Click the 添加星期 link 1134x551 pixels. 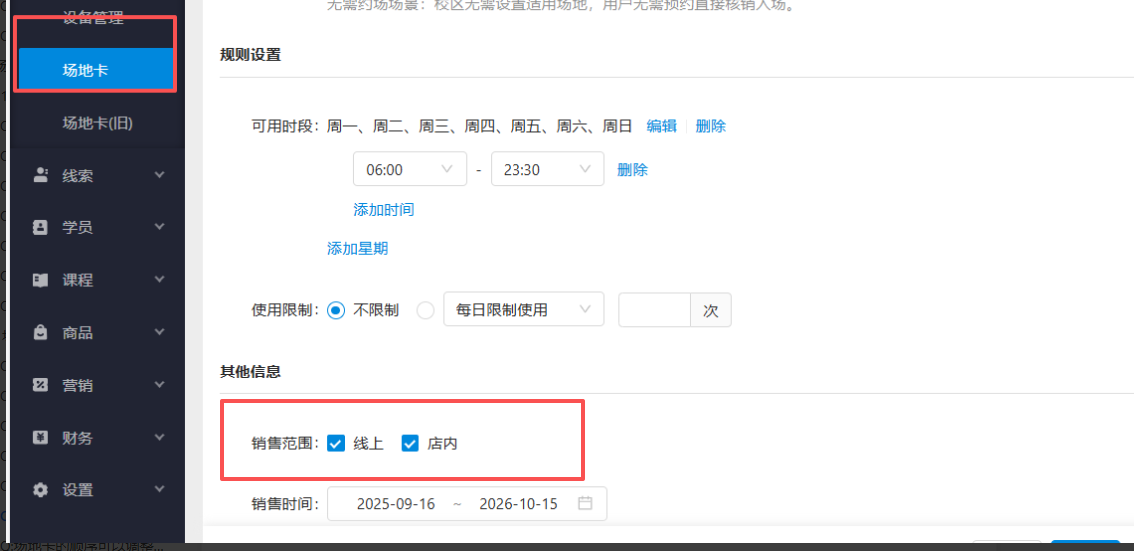tap(357, 249)
